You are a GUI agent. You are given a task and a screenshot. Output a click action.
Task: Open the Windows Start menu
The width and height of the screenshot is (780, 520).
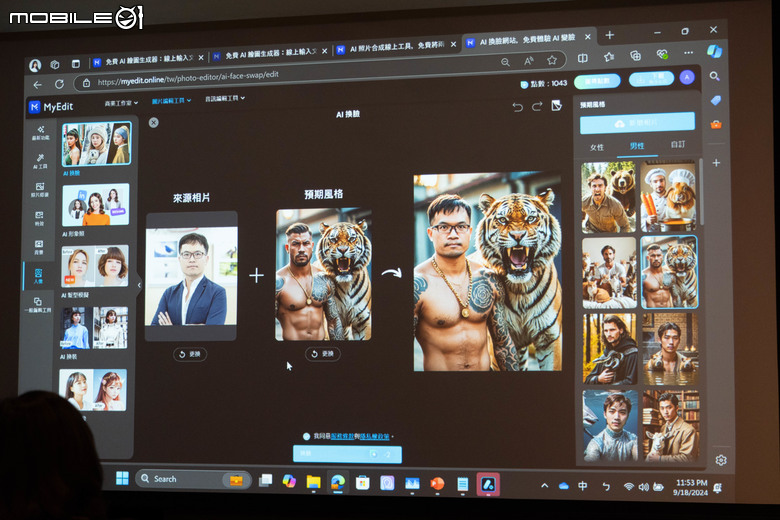122,478
